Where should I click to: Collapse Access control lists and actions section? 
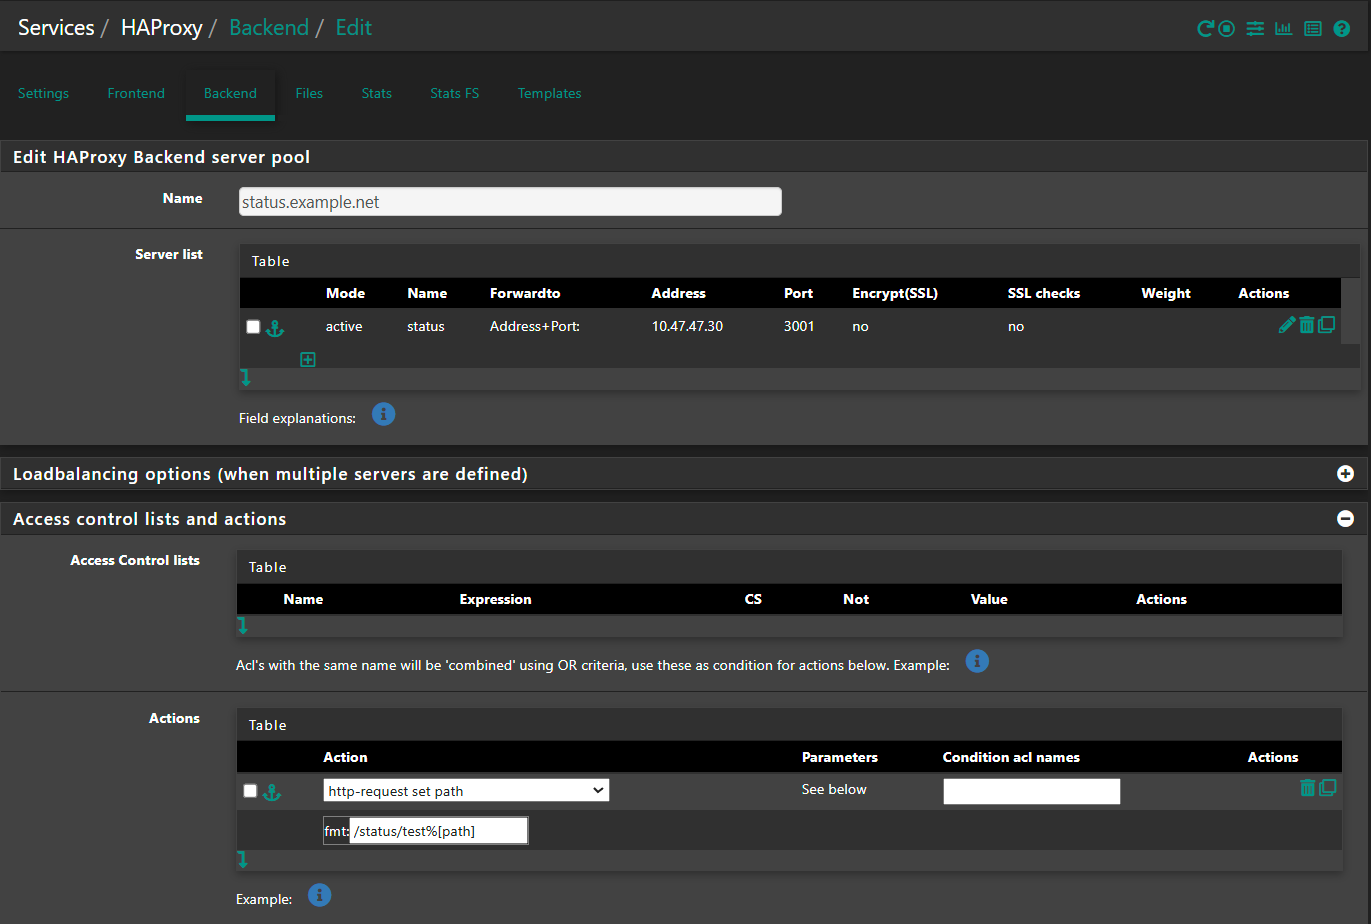point(1345,519)
